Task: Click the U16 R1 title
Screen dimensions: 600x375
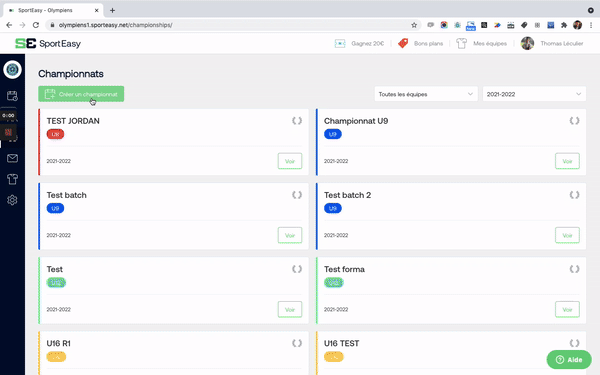Action: [x=59, y=344]
